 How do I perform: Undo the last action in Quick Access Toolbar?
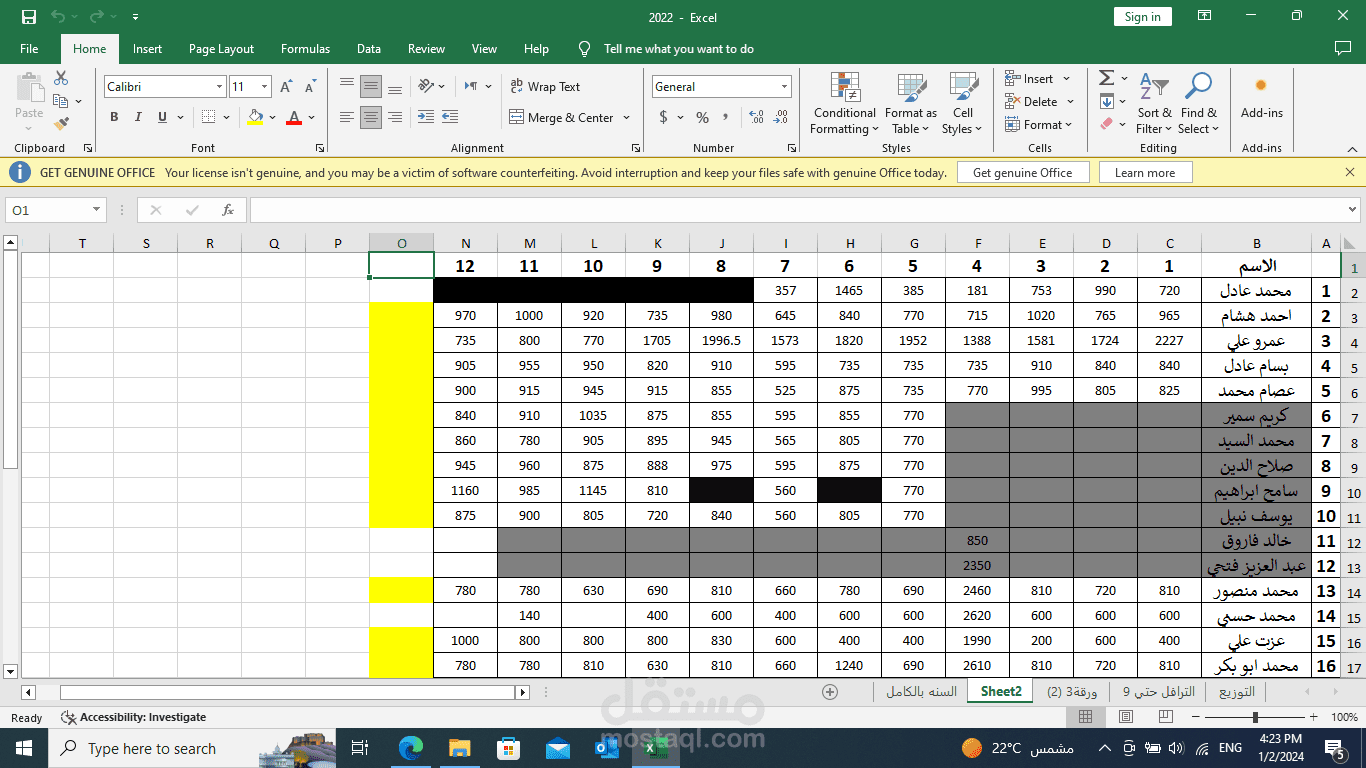click(x=57, y=17)
